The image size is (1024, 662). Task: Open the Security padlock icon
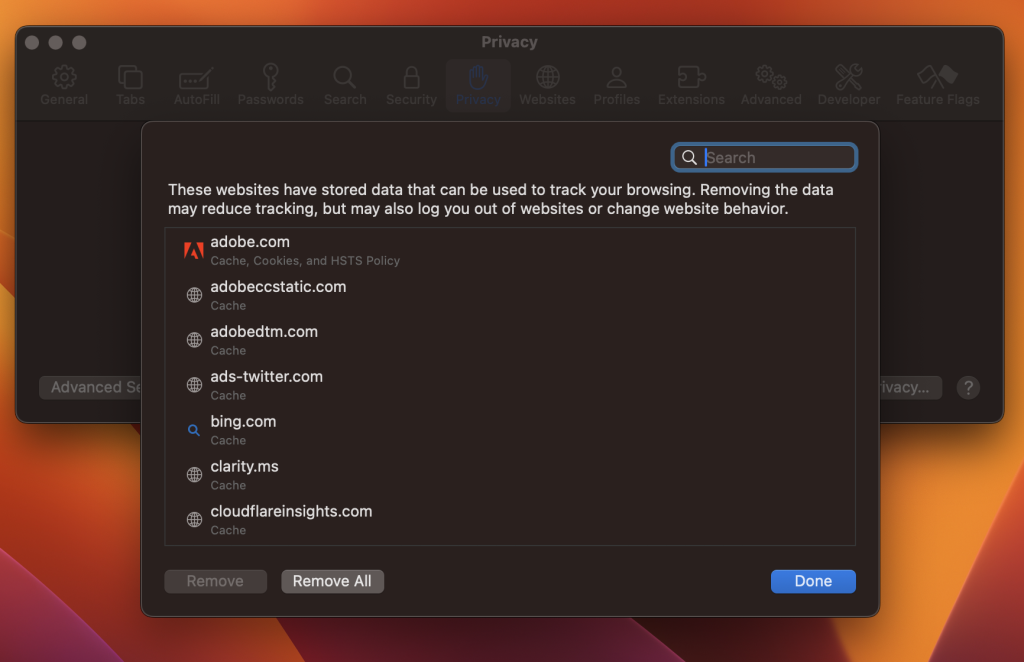pos(411,78)
